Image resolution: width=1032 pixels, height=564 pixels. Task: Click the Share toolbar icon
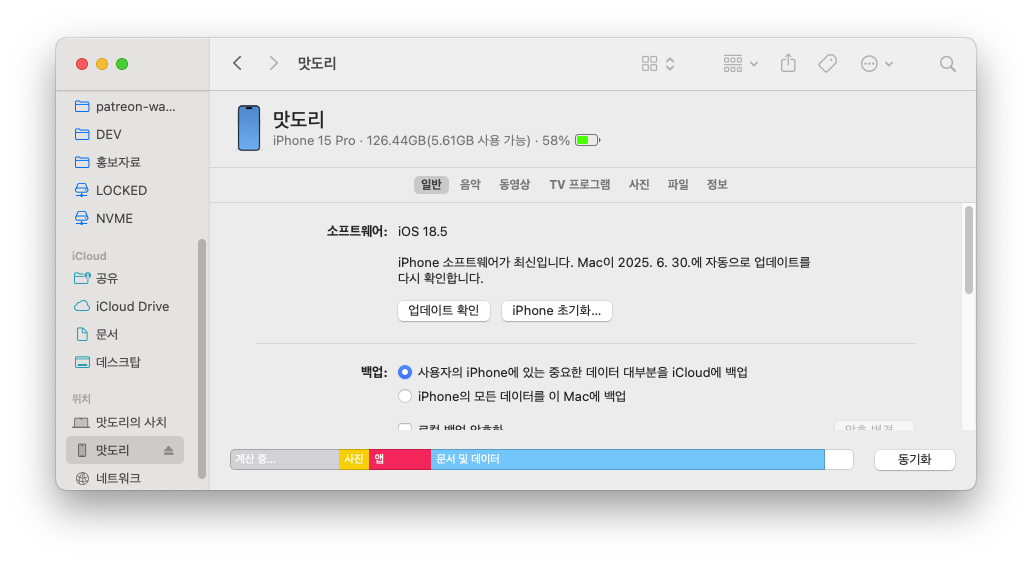[788, 63]
